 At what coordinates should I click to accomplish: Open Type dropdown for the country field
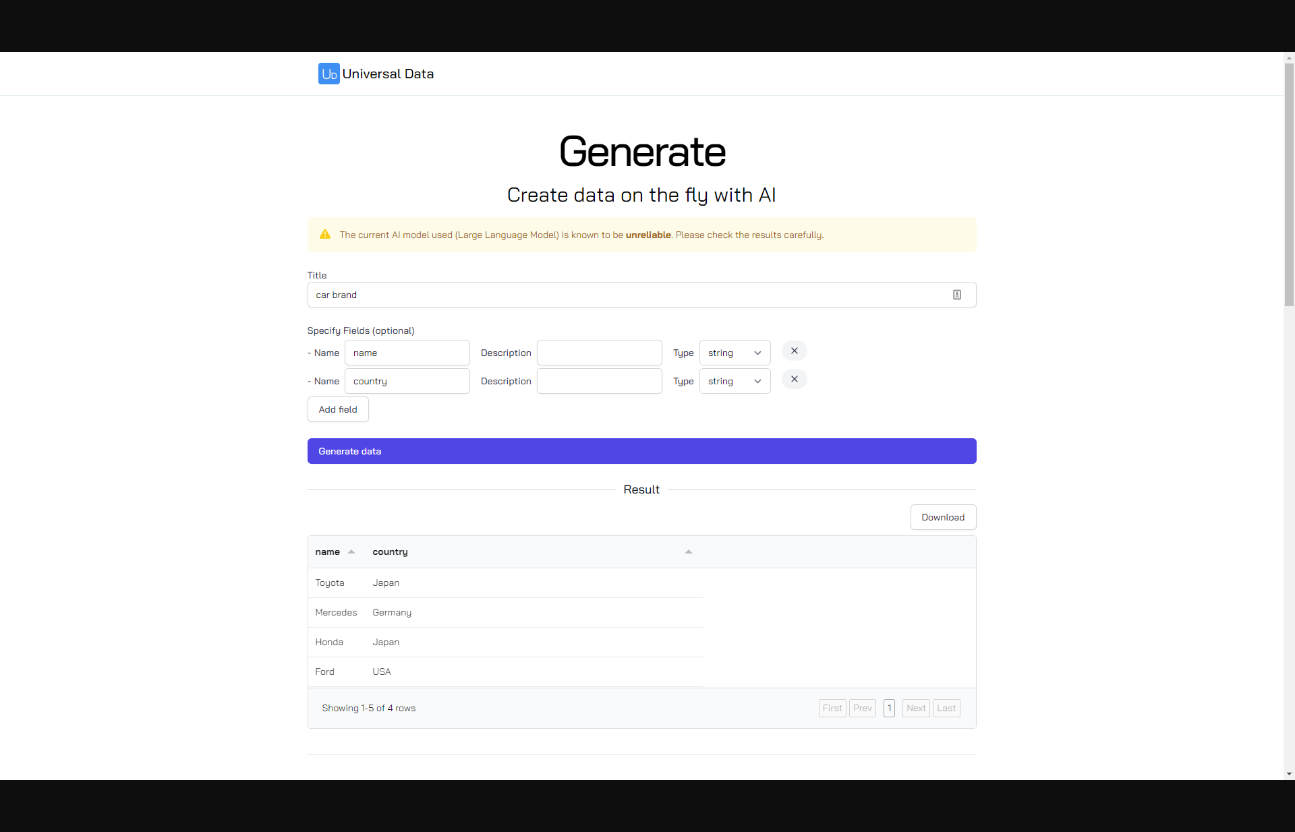click(x=734, y=381)
